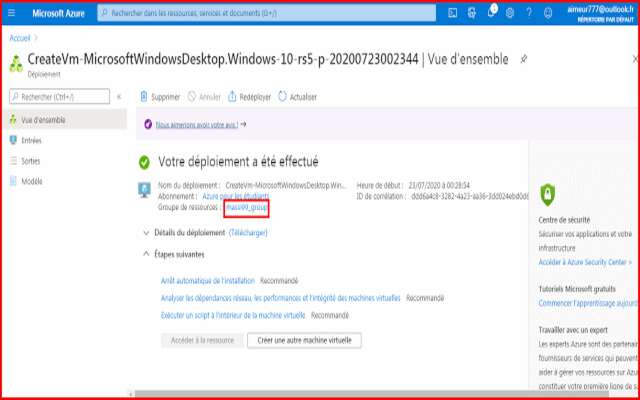Click the green deployment success checkmark
640x400 pixels.
click(x=144, y=162)
